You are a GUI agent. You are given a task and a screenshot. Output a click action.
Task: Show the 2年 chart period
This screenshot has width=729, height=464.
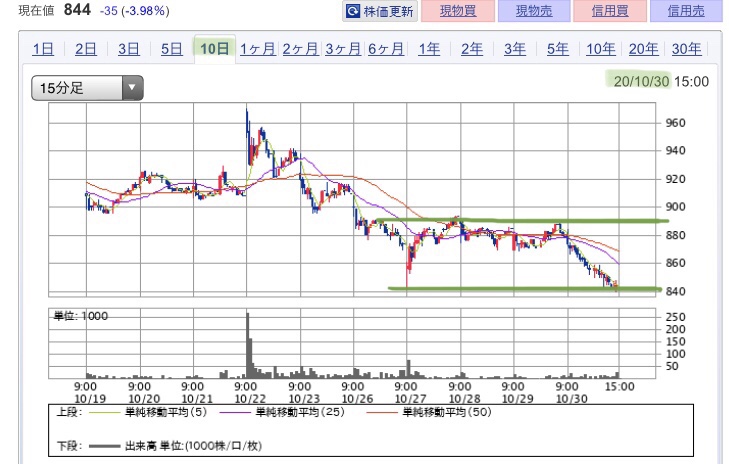tap(471, 49)
